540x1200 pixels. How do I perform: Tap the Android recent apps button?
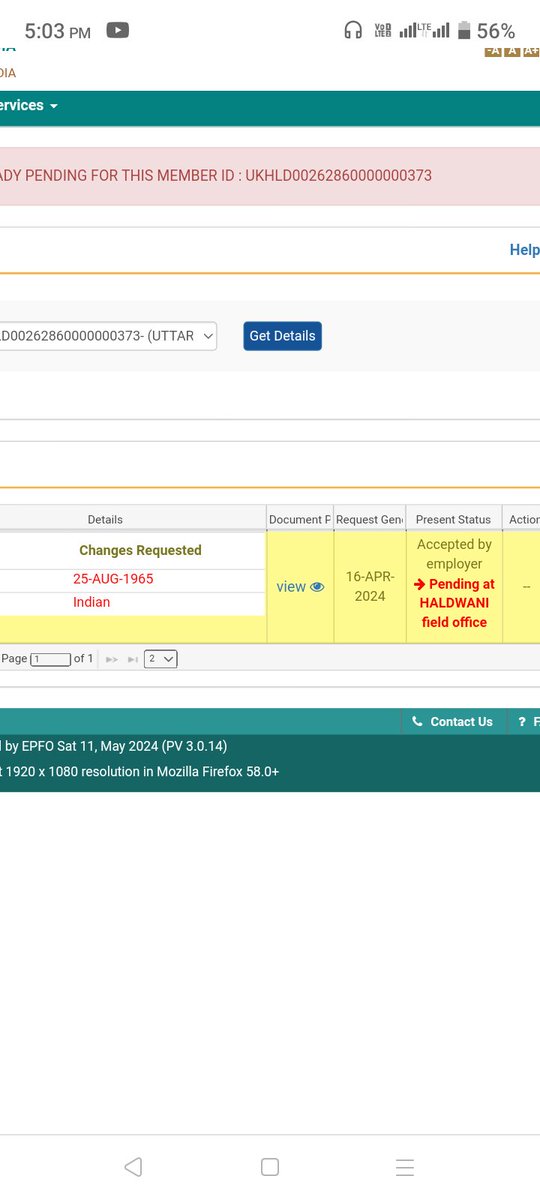click(404, 1167)
